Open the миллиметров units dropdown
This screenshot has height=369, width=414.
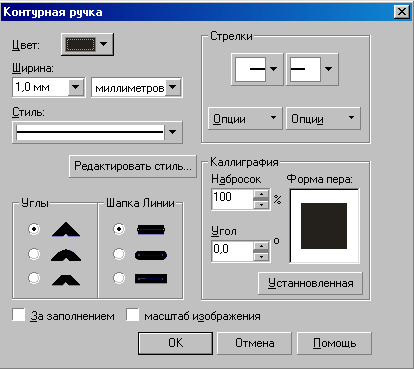tap(173, 87)
